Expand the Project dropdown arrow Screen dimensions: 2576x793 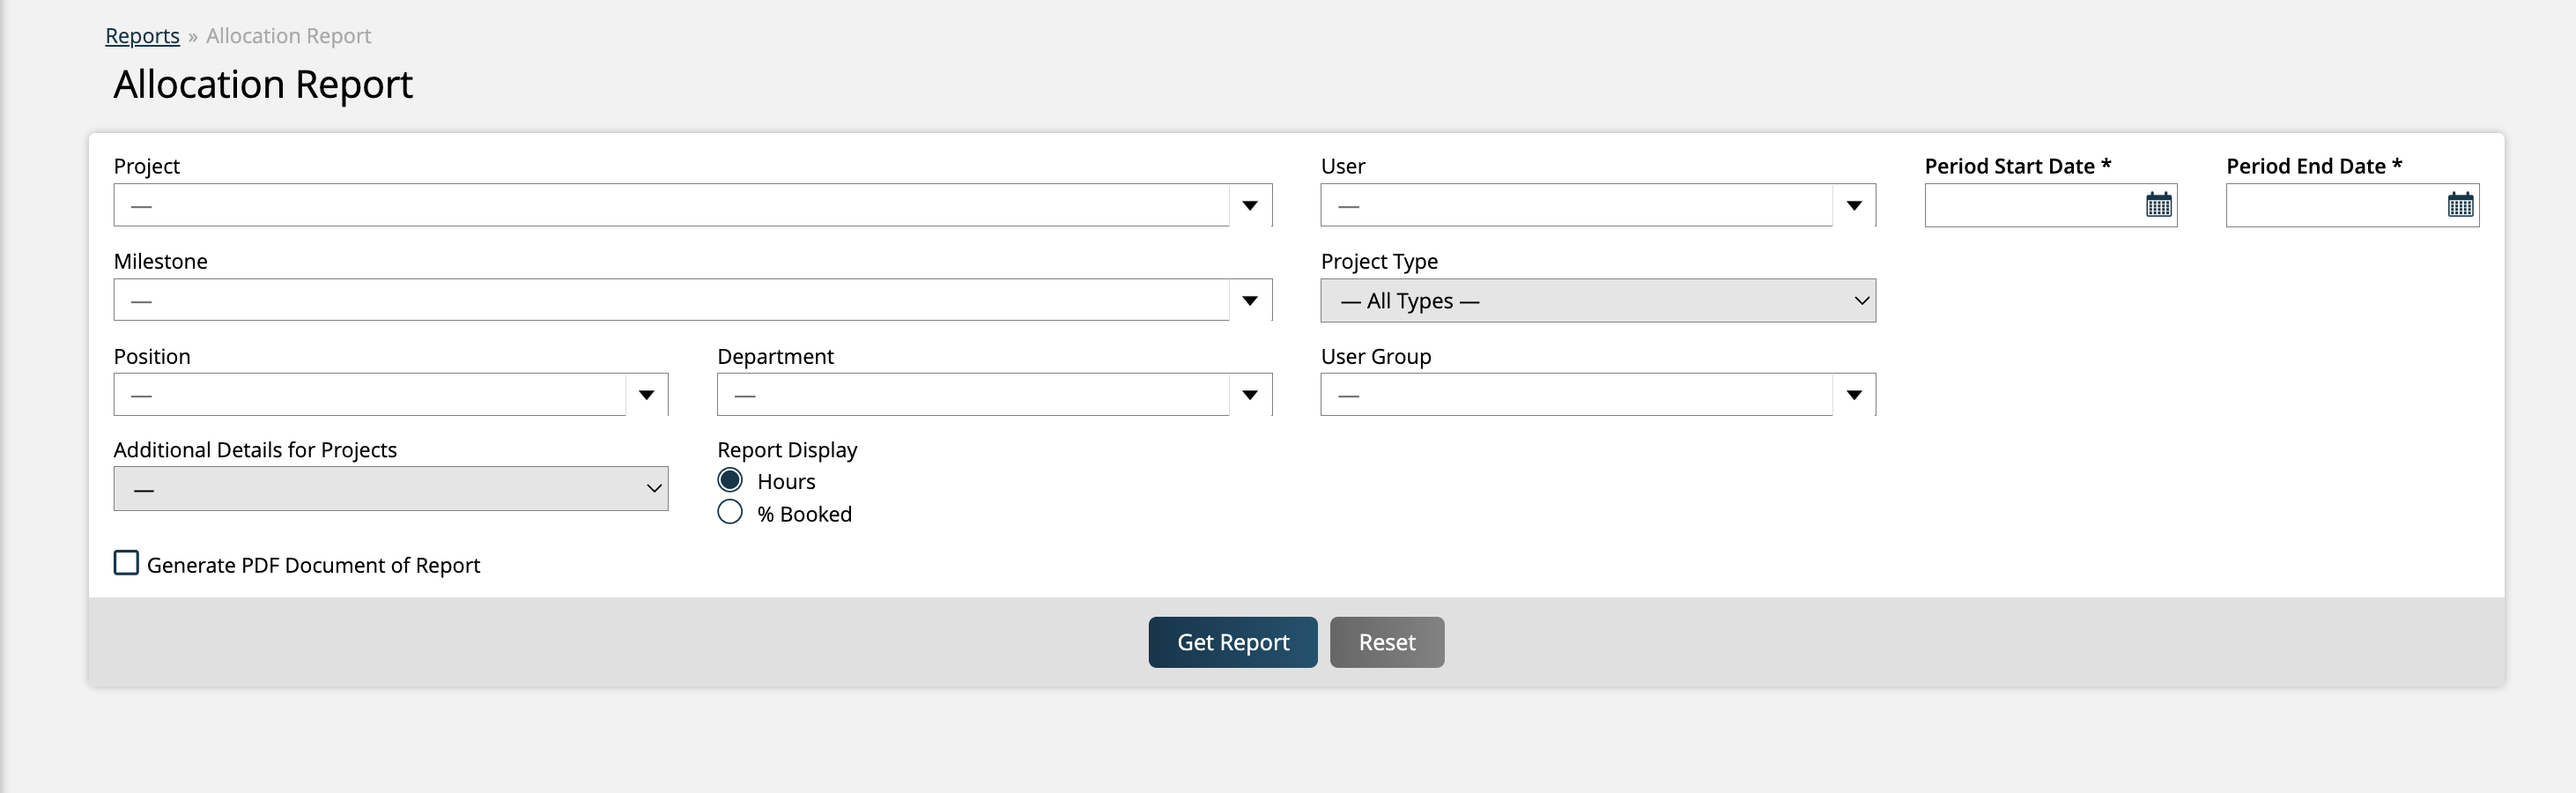pos(1249,205)
